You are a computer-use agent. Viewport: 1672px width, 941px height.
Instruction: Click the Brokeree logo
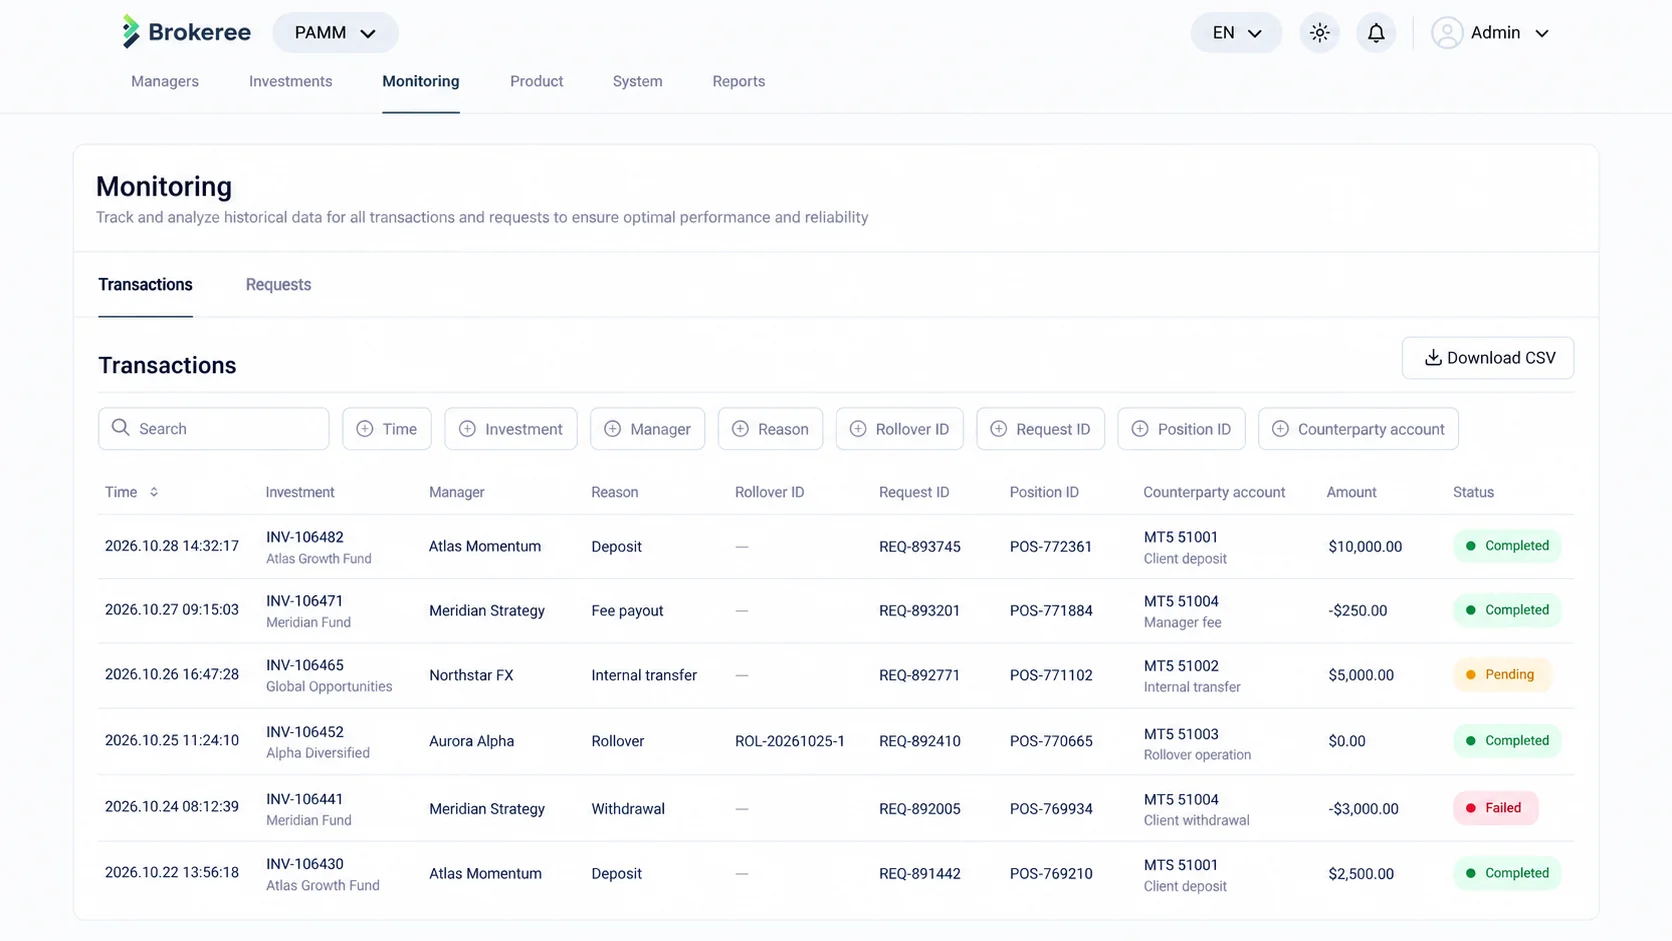pyautogui.click(x=186, y=32)
